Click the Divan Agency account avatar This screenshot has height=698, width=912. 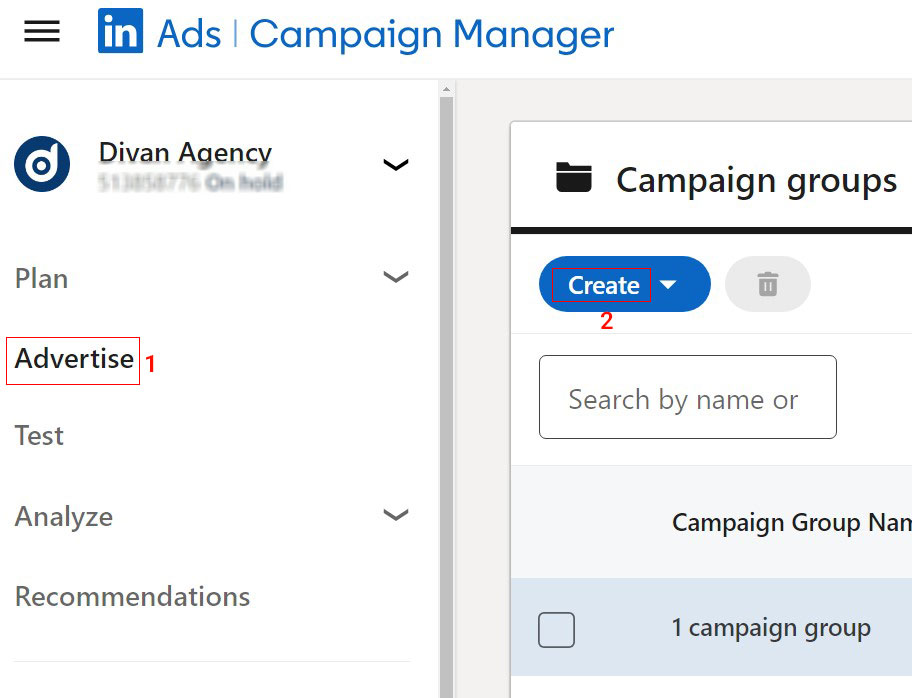(x=42, y=164)
